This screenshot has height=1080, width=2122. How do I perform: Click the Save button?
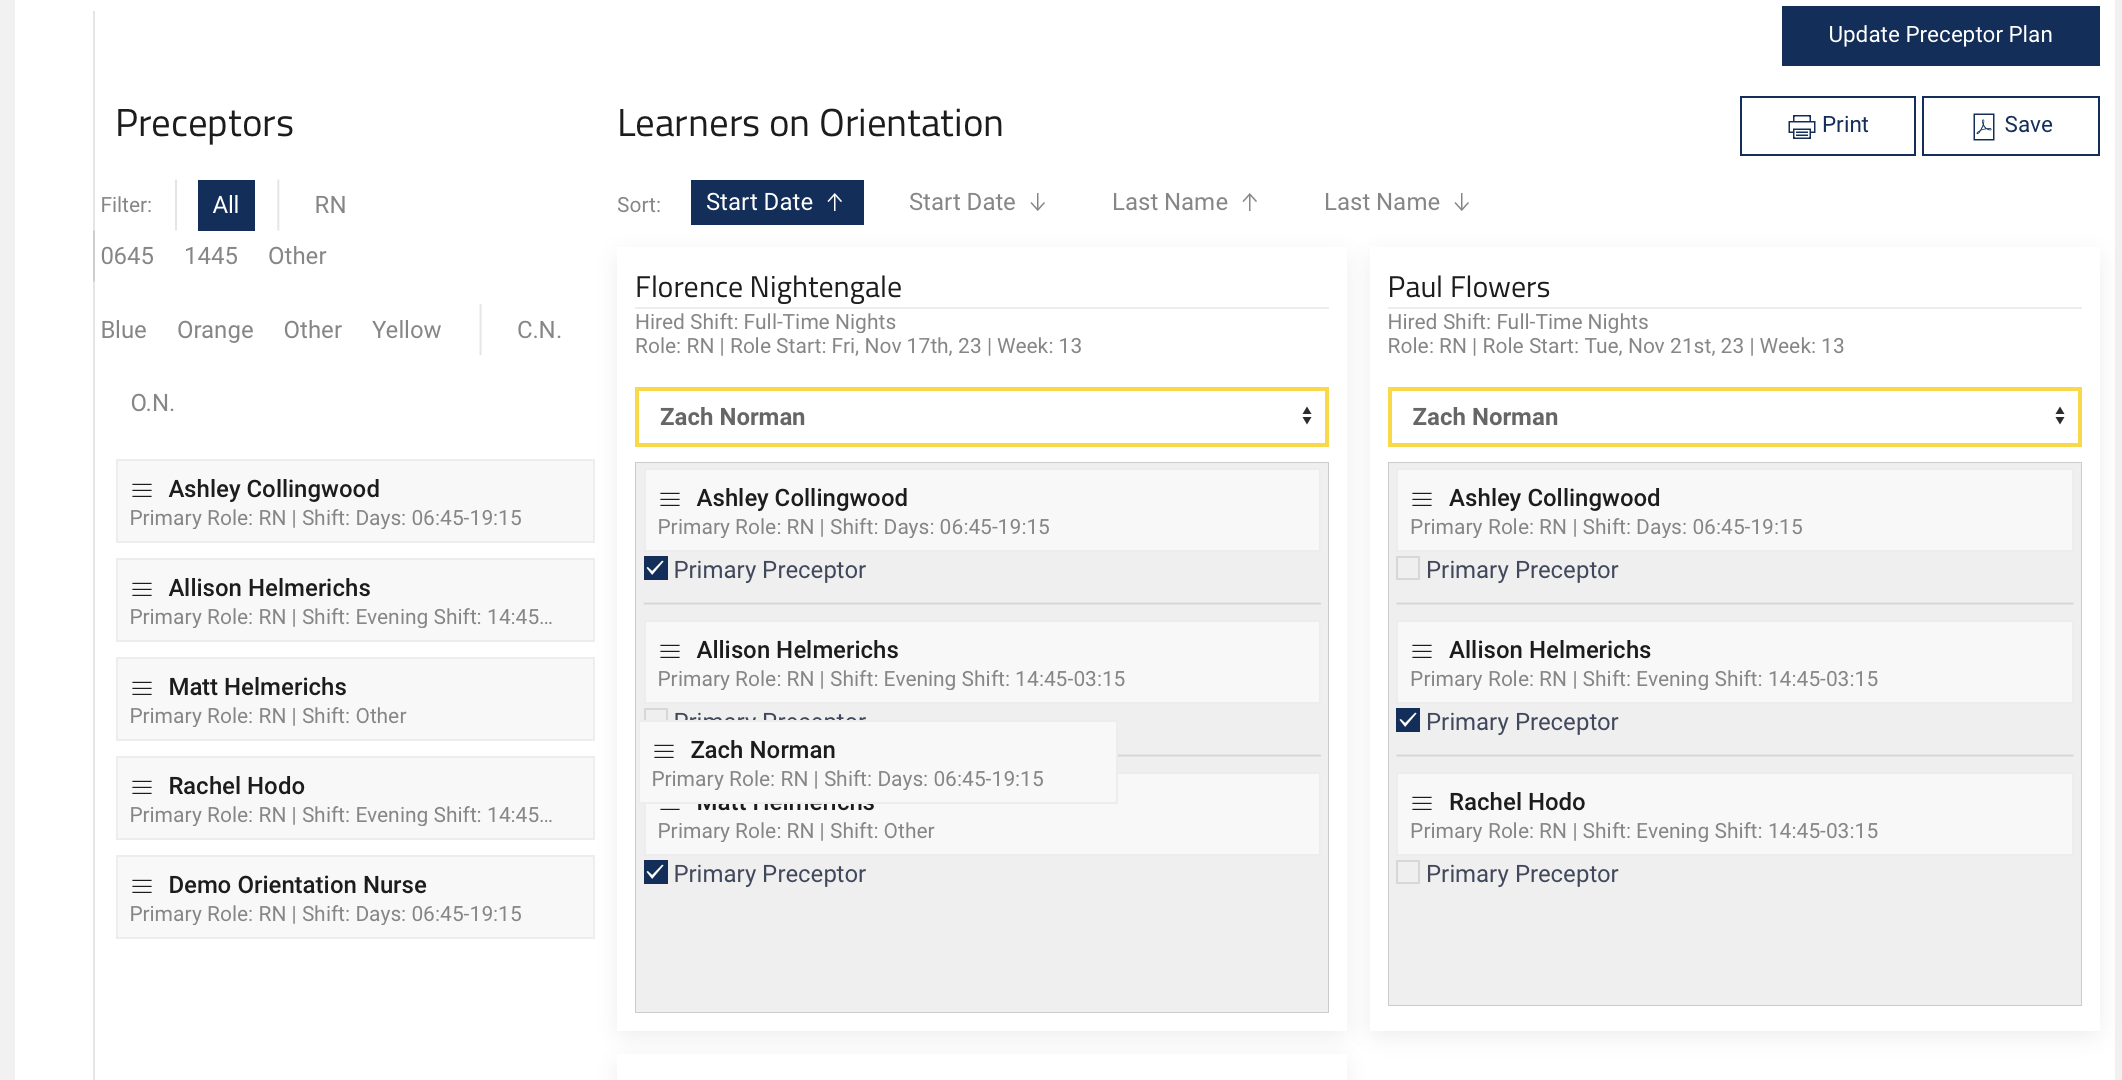pos(2010,126)
